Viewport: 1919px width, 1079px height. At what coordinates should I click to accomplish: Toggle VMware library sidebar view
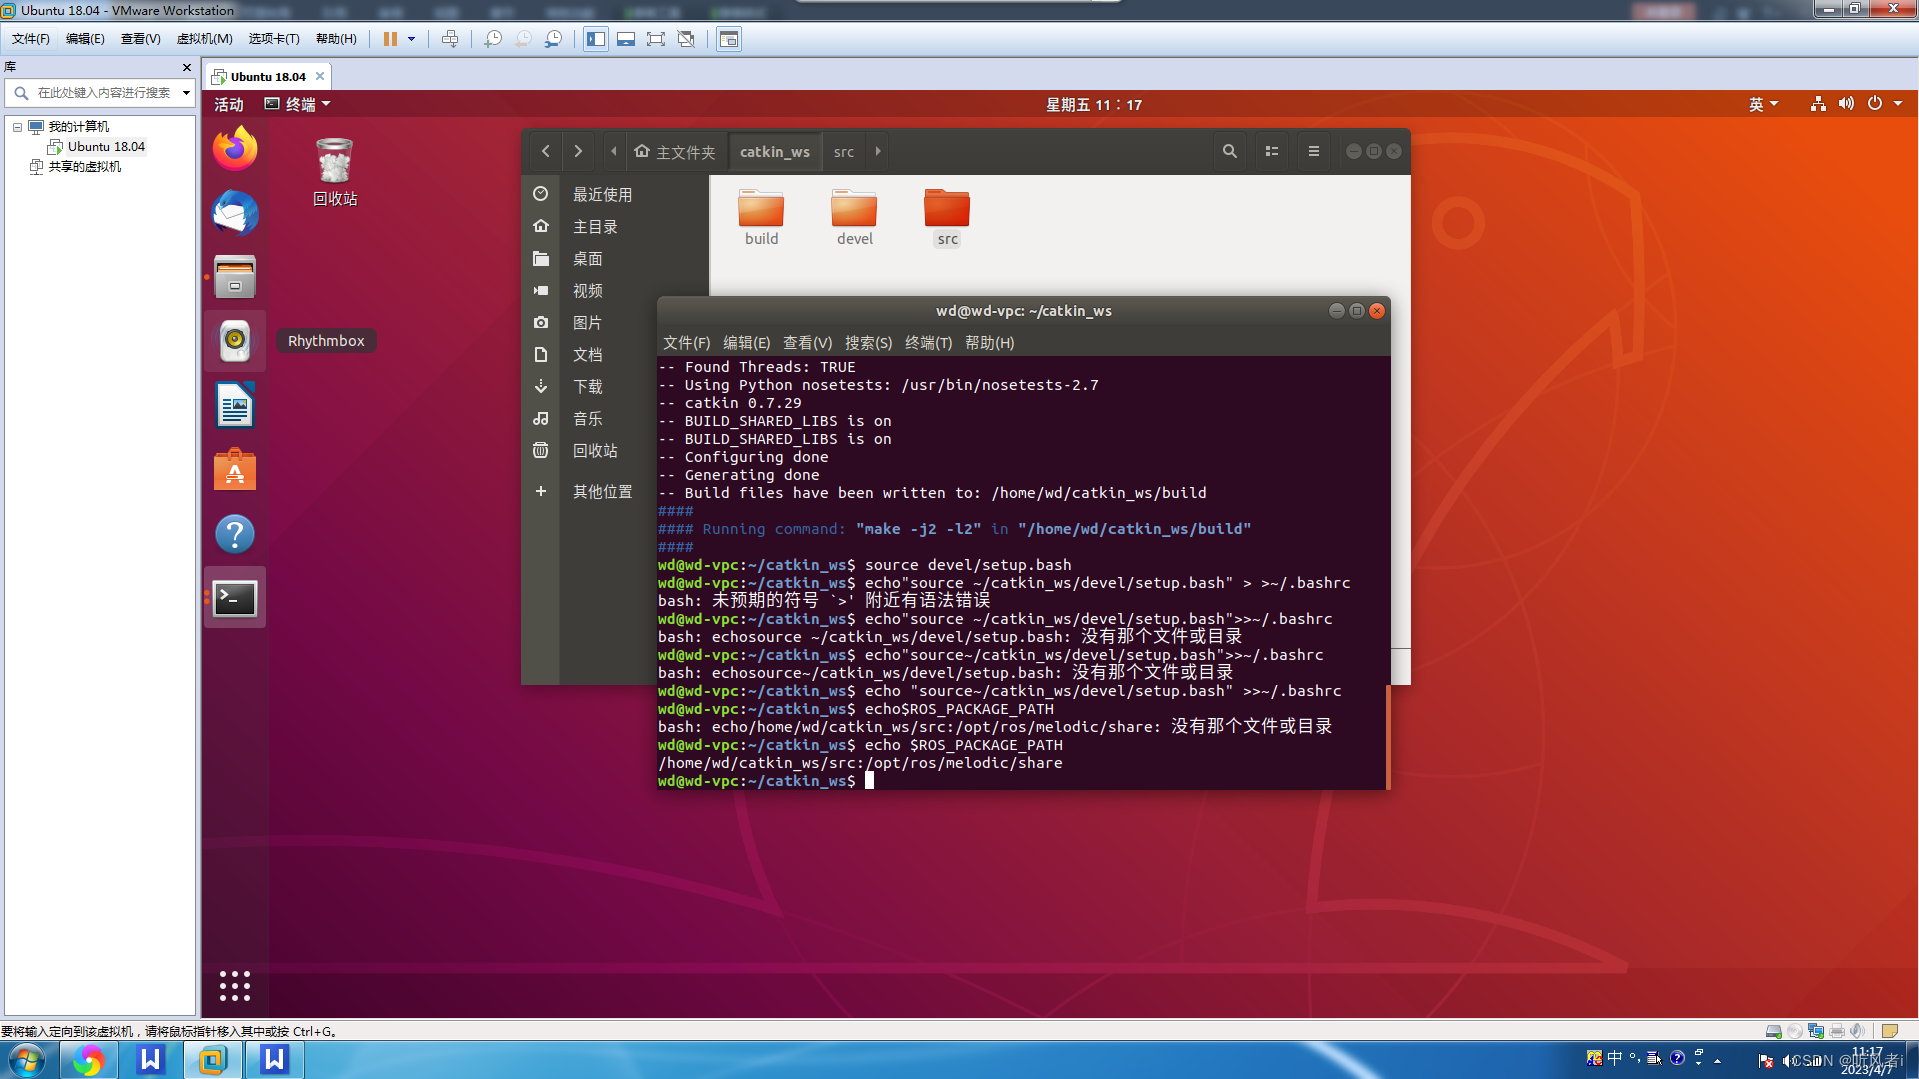click(x=596, y=39)
